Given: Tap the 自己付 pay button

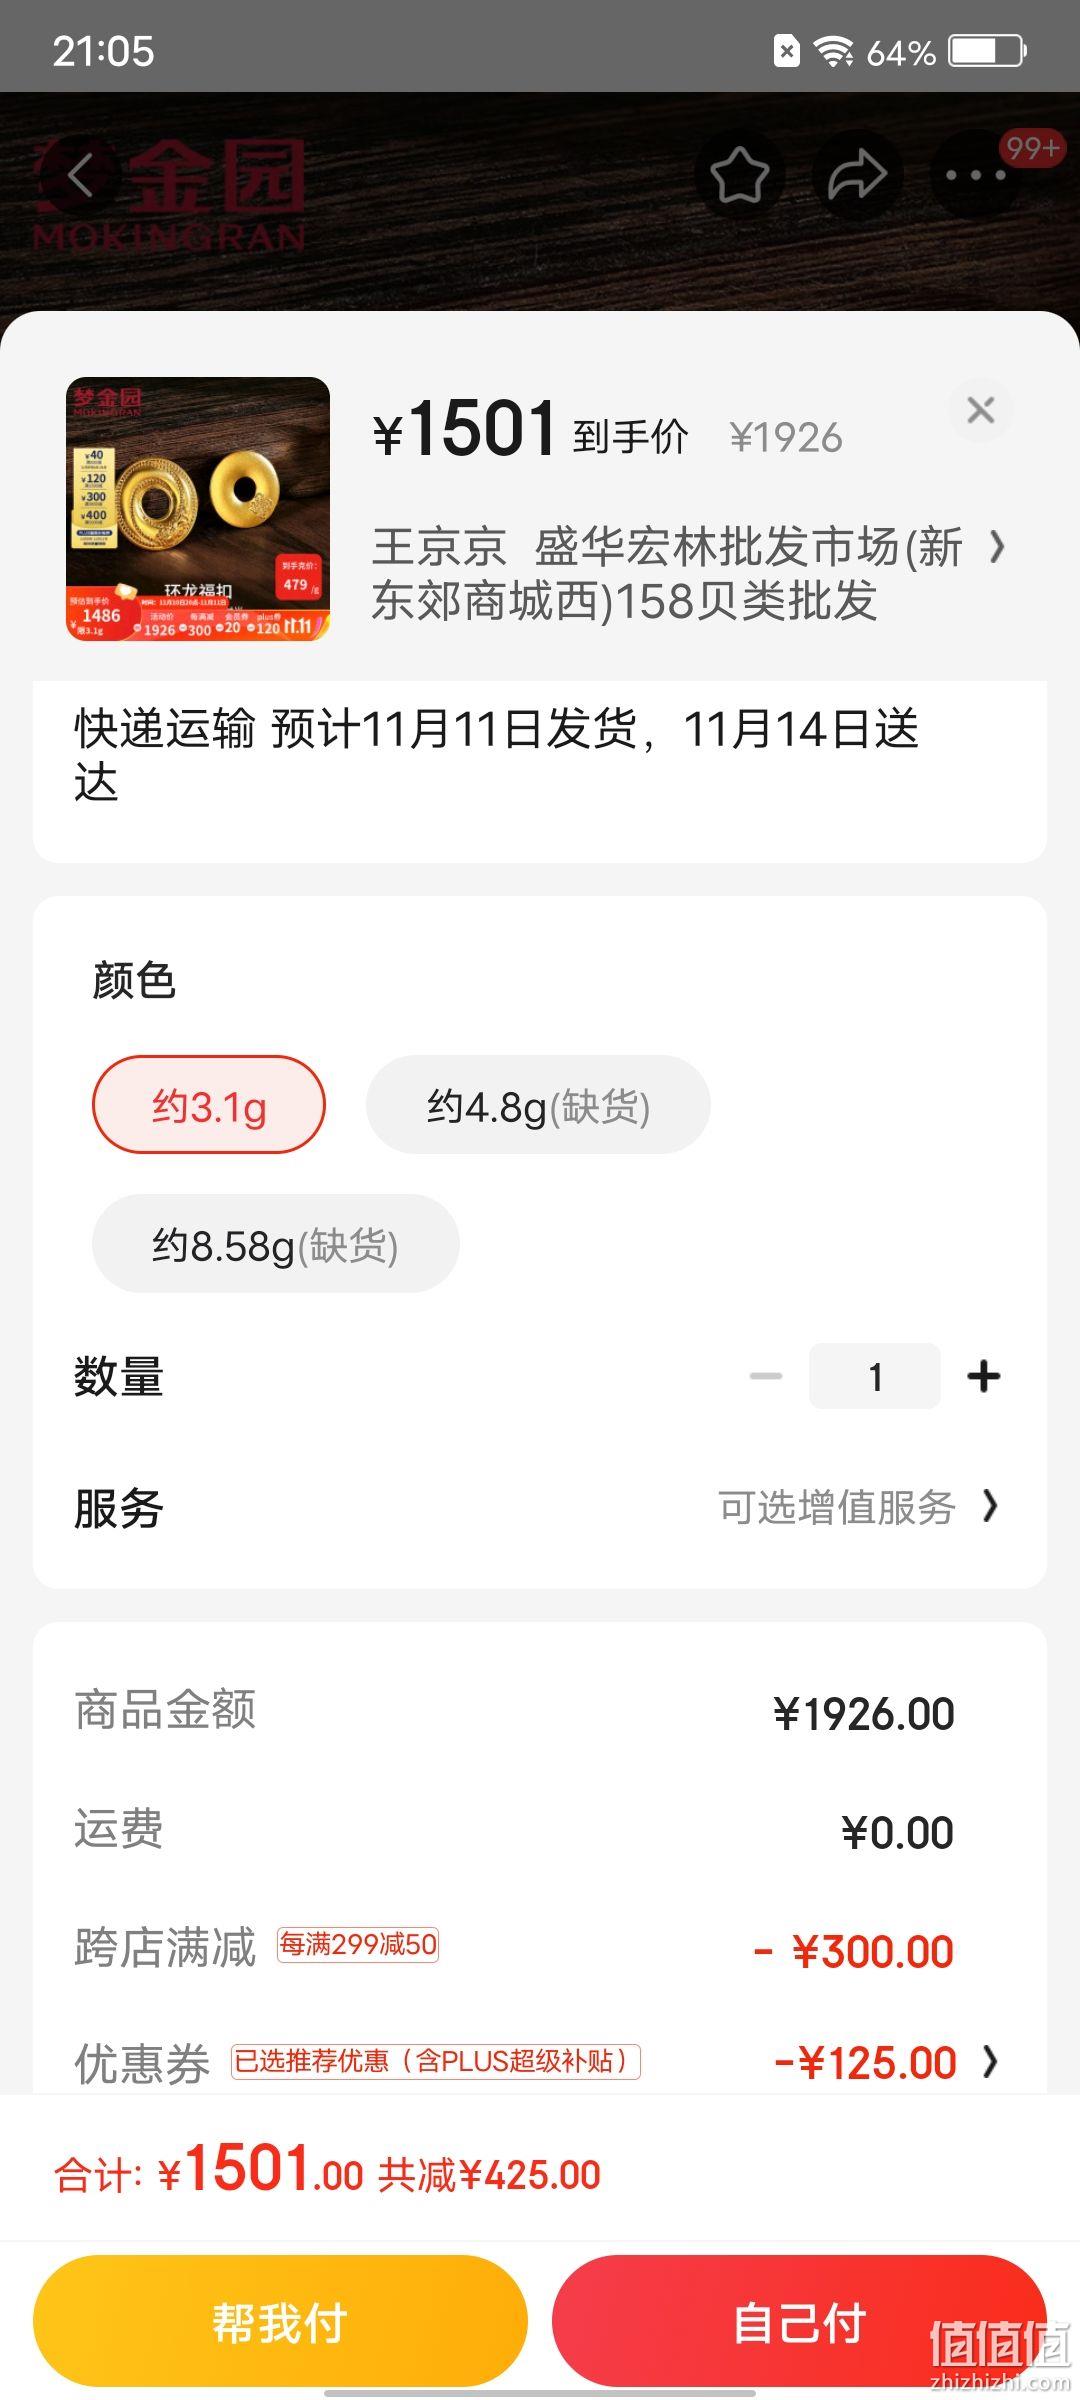Looking at the screenshot, I should 799,2321.
